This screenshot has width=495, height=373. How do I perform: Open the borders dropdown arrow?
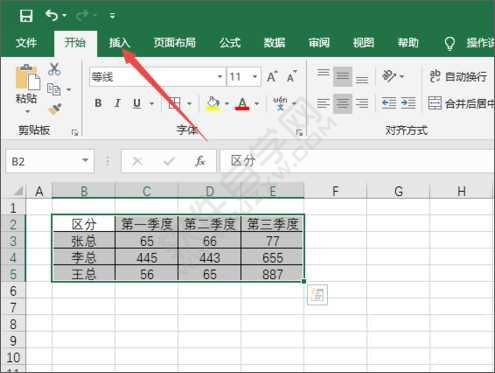pos(189,104)
